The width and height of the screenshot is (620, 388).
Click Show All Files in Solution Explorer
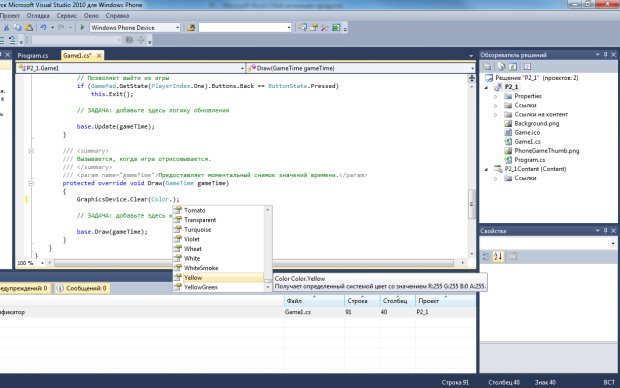click(x=501, y=67)
